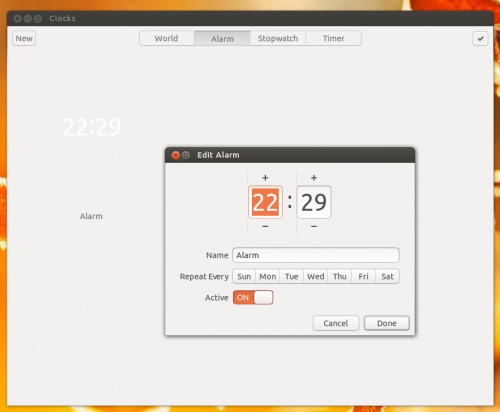Open the Stopwatch tab
500x412 pixels.
[x=278, y=38]
